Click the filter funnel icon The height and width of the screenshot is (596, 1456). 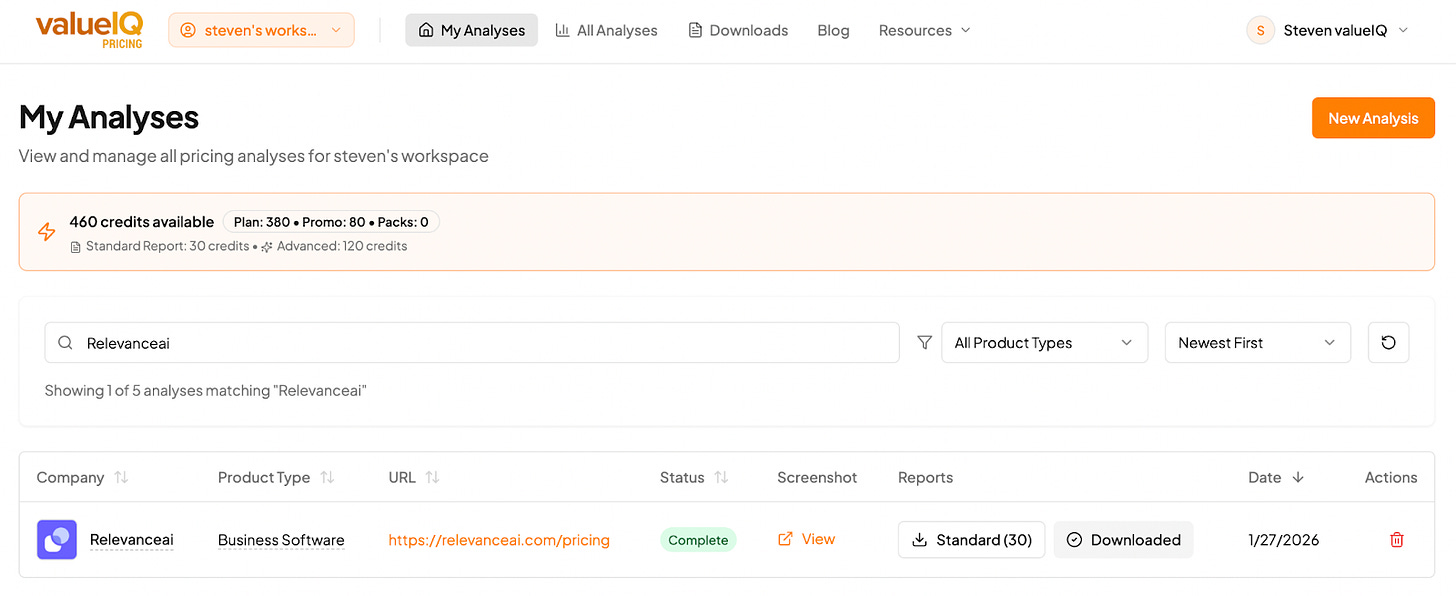point(924,343)
